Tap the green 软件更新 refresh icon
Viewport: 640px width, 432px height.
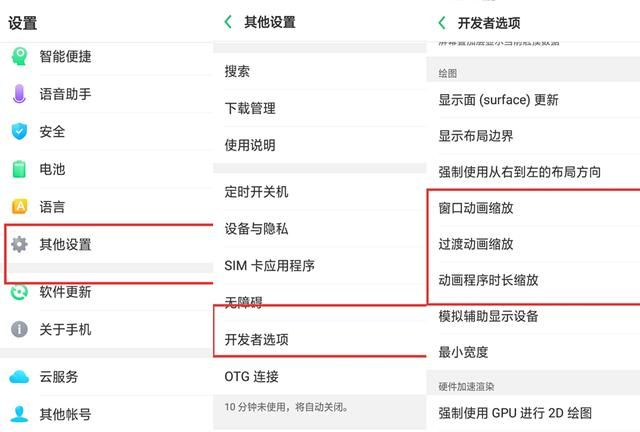tap(19, 292)
